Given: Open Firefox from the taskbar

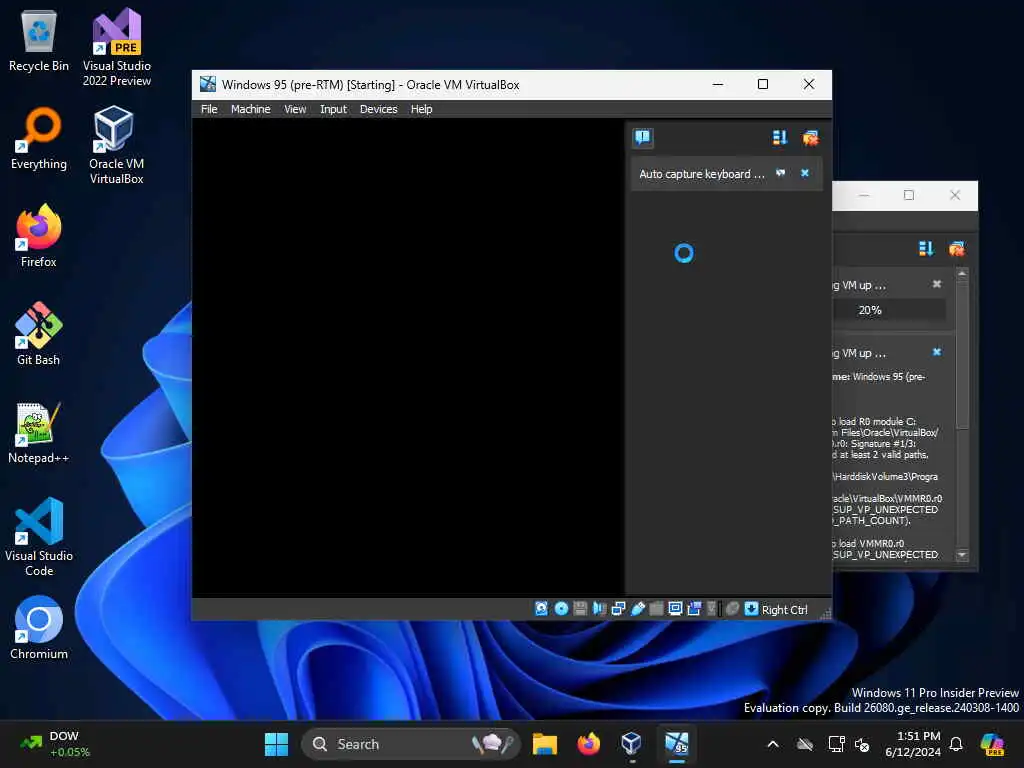Looking at the screenshot, I should (x=588, y=744).
